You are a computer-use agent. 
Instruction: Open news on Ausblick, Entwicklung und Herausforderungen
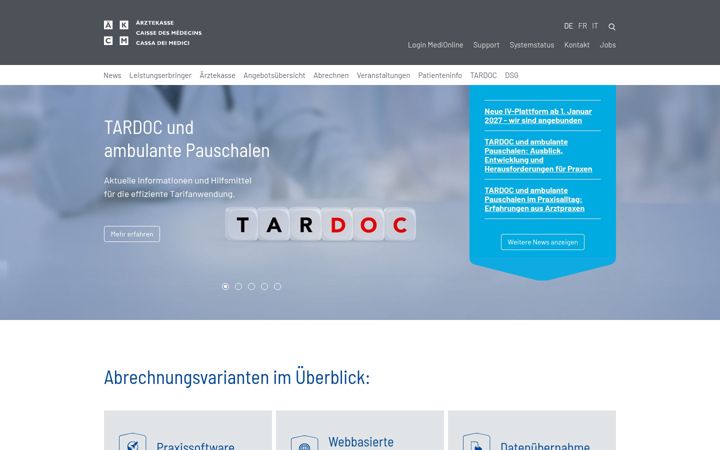pyautogui.click(x=538, y=155)
